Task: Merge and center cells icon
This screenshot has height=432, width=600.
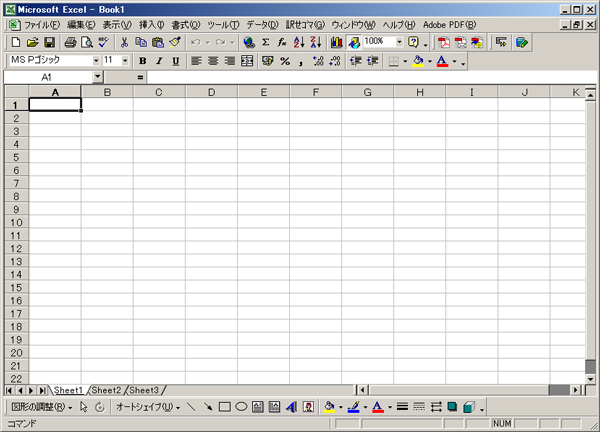Action: pyautogui.click(x=247, y=61)
